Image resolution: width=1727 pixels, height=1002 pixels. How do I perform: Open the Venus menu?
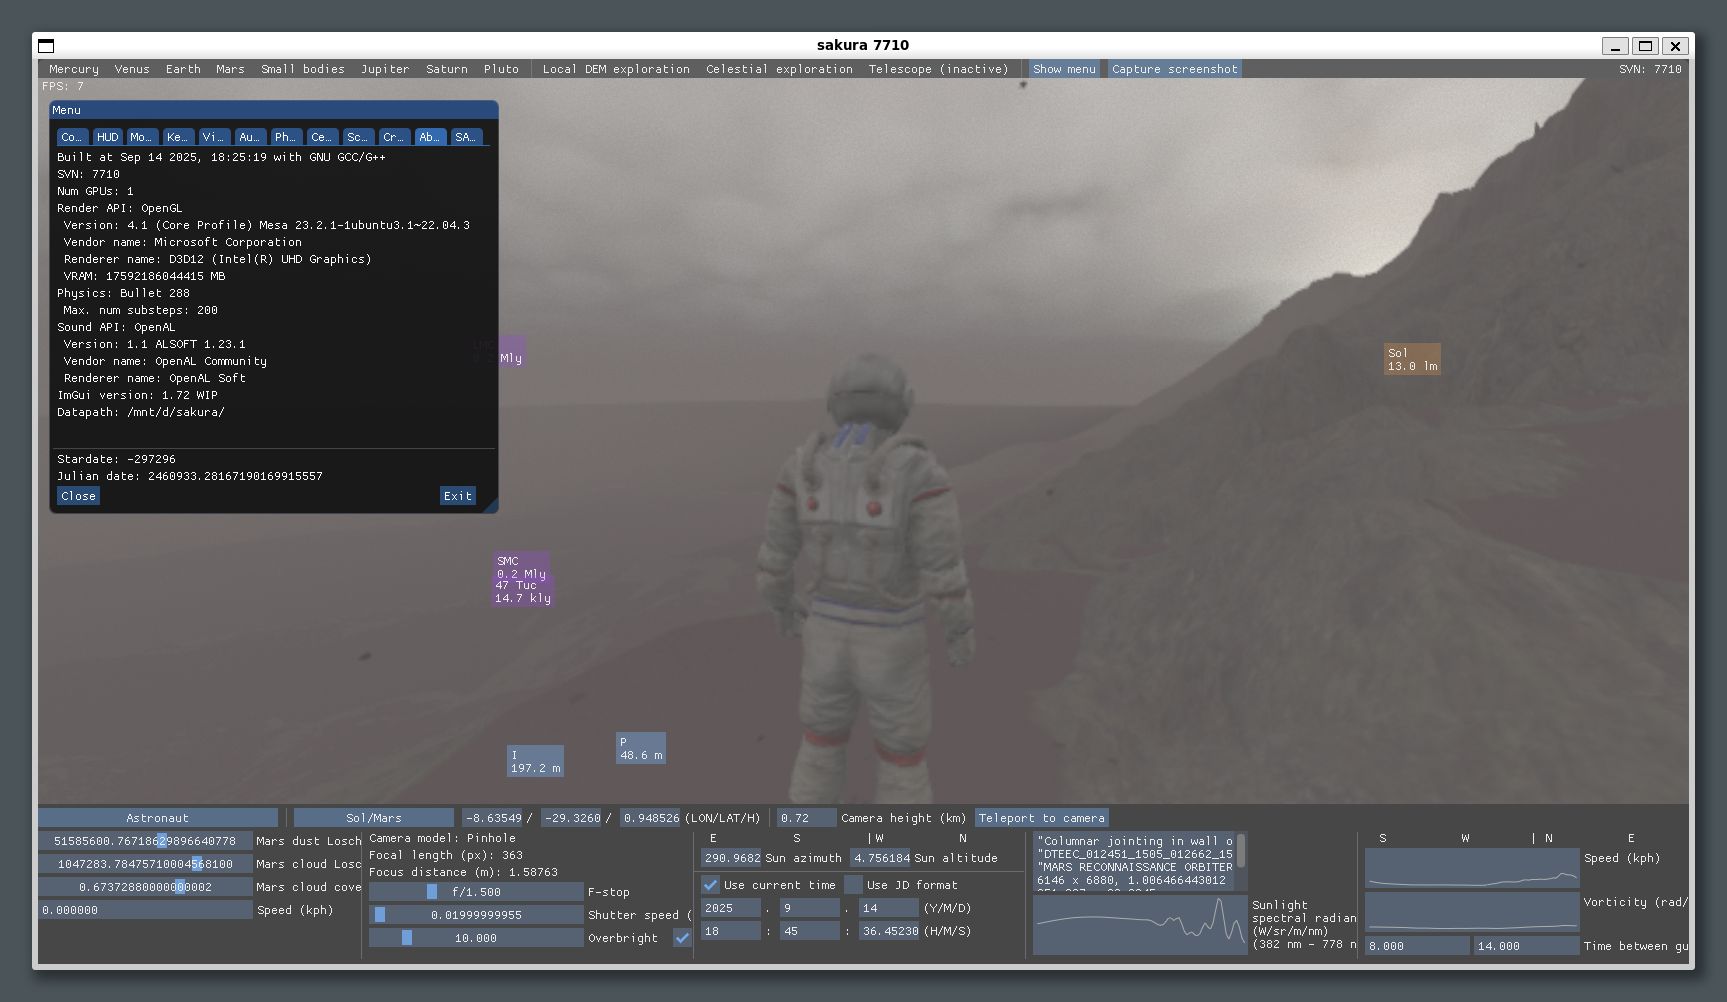(x=132, y=69)
